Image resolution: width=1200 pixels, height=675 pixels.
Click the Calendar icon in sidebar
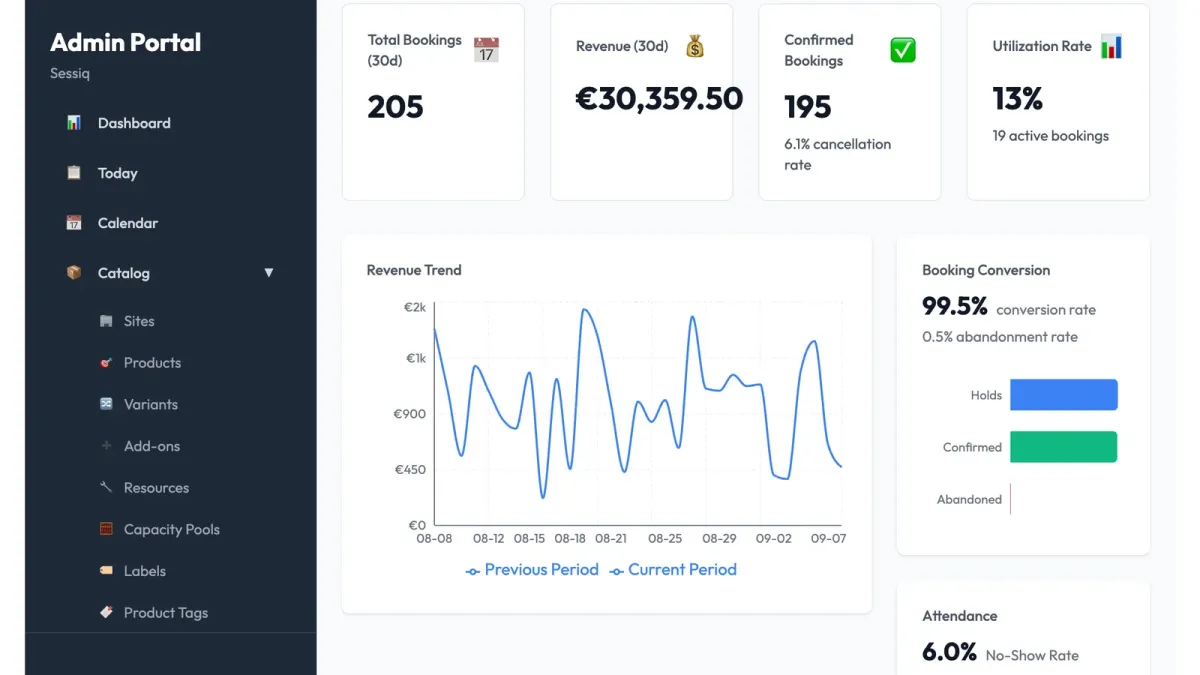tap(74, 223)
